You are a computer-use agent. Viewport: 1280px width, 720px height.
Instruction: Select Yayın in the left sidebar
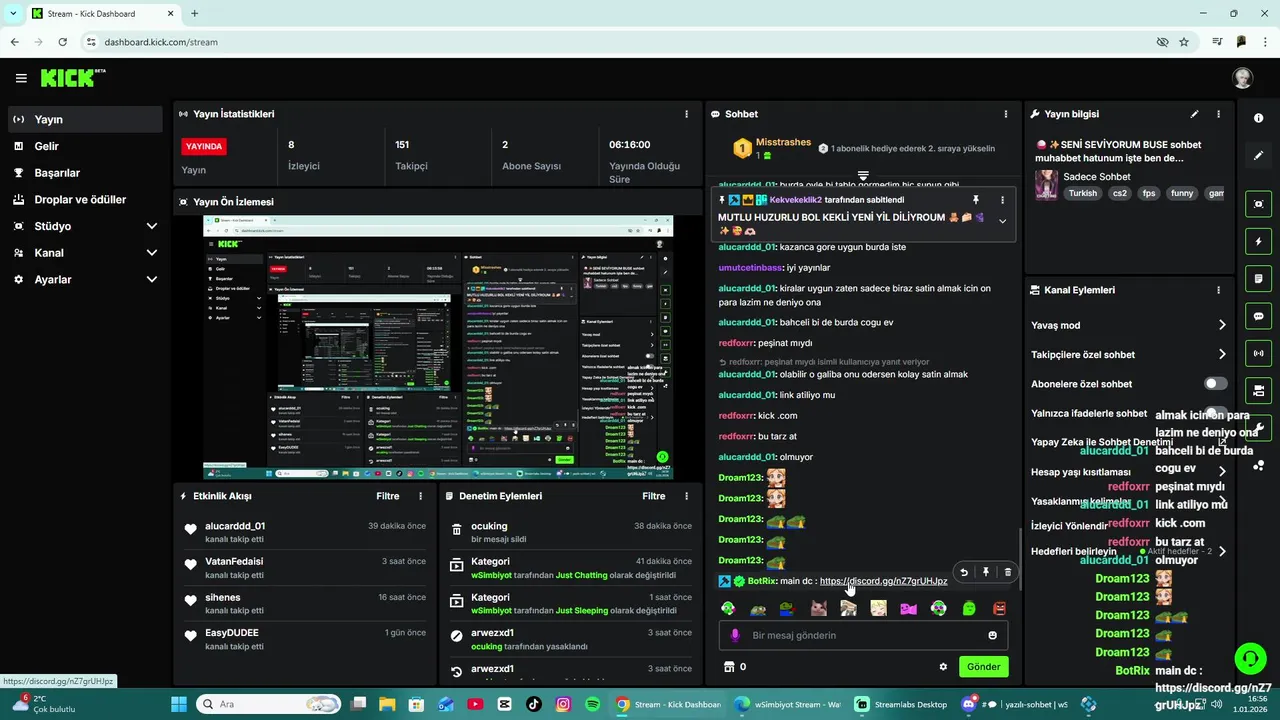click(85, 119)
